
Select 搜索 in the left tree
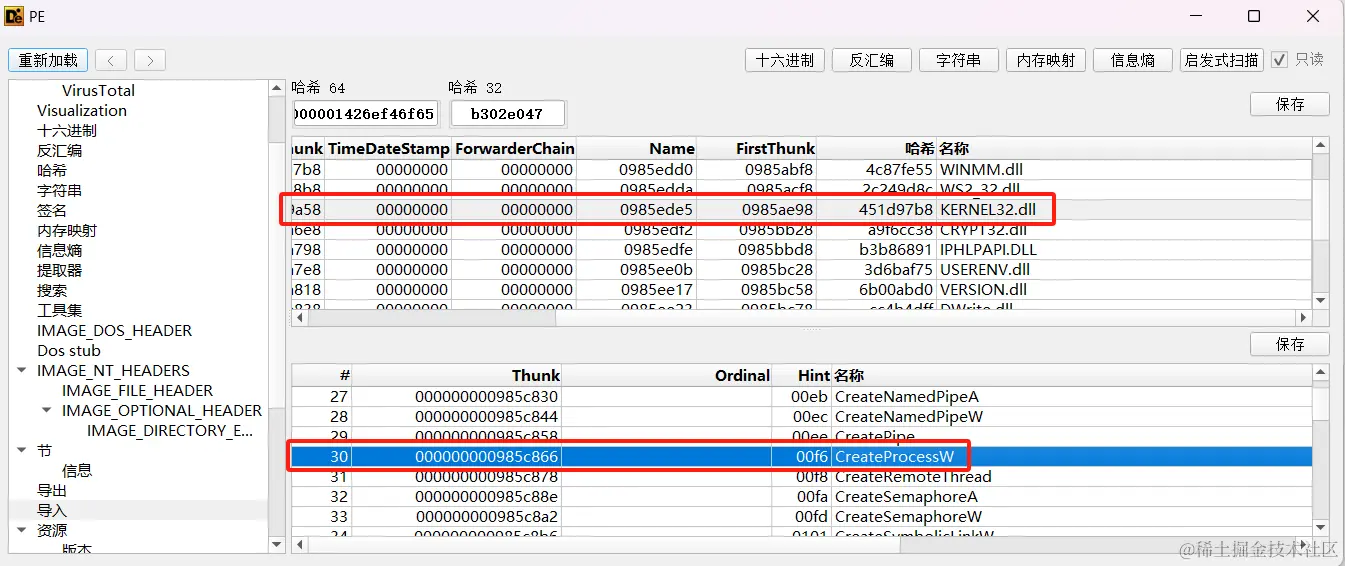pyautogui.click(x=52, y=290)
